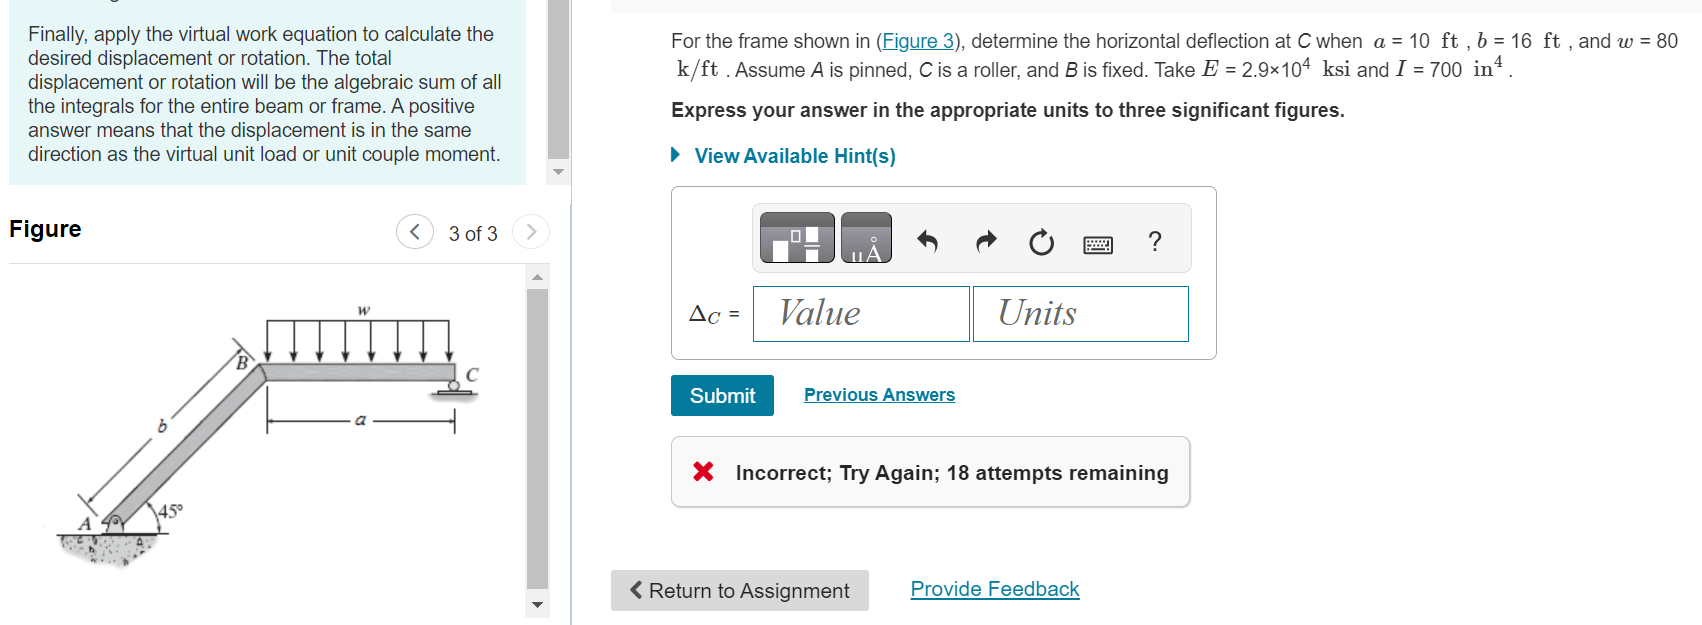Click Return to Assignment
The width and height of the screenshot is (1702, 625).
coord(739,590)
